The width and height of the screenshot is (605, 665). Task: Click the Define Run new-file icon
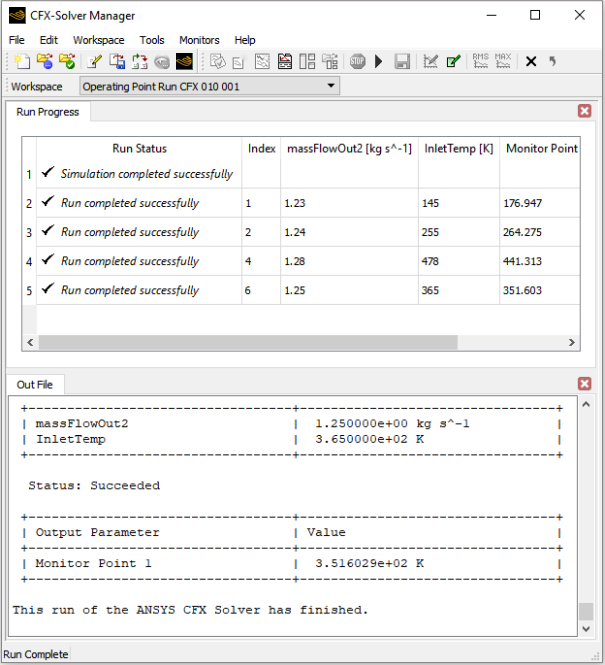[22, 62]
